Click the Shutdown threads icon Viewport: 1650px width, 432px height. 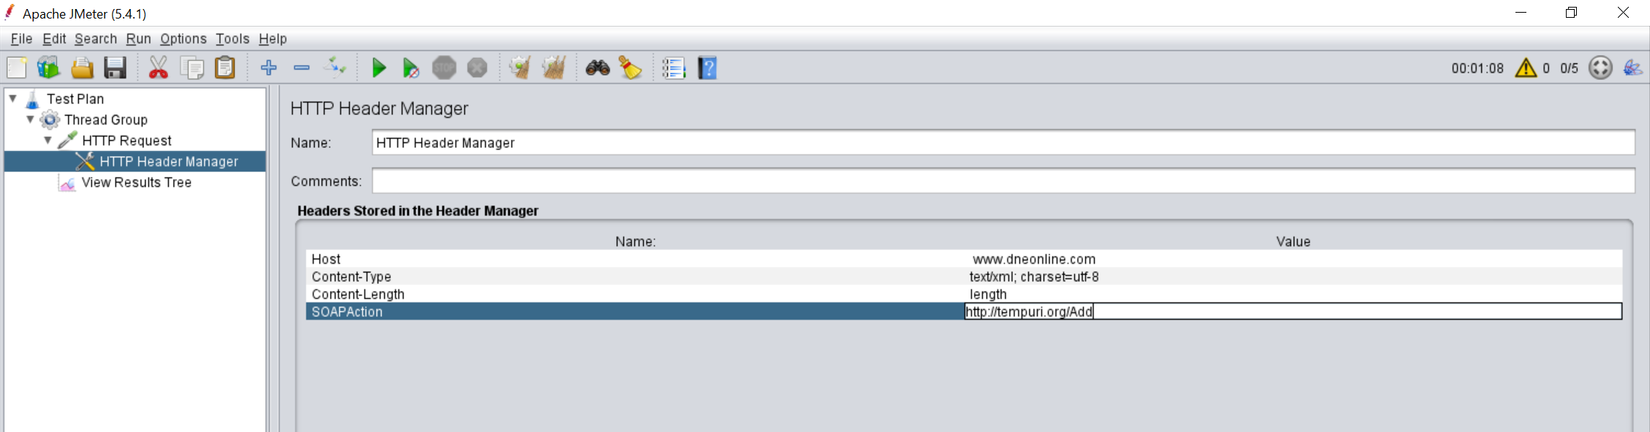(x=477, y=68)
